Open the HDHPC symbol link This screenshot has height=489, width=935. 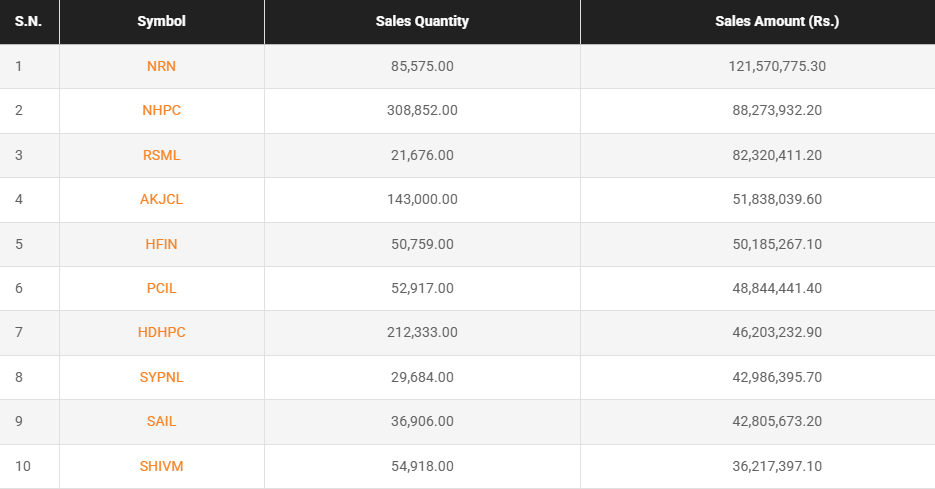pyautogui.click(x=161, y=332)
